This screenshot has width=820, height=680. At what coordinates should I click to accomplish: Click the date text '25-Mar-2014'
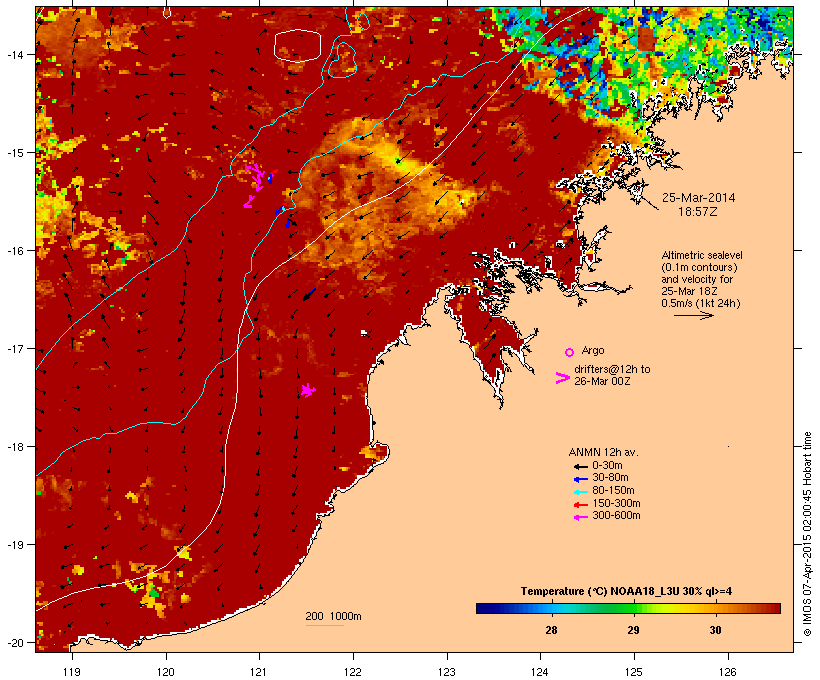(699, 198)
